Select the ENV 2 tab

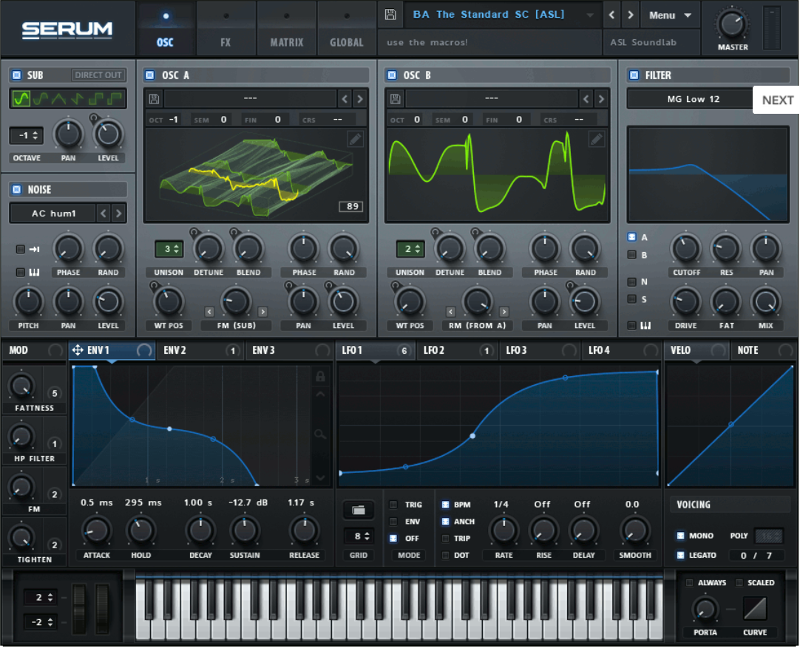pyautogui.click(x=201, y=351)
